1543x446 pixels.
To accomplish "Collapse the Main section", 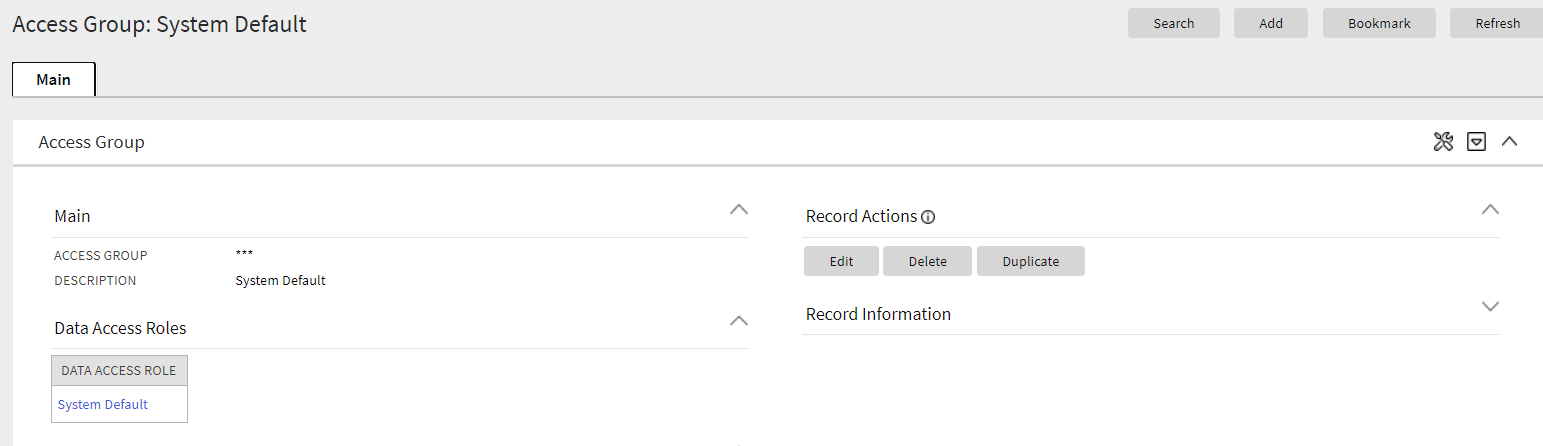I will (x=738, y=210).
